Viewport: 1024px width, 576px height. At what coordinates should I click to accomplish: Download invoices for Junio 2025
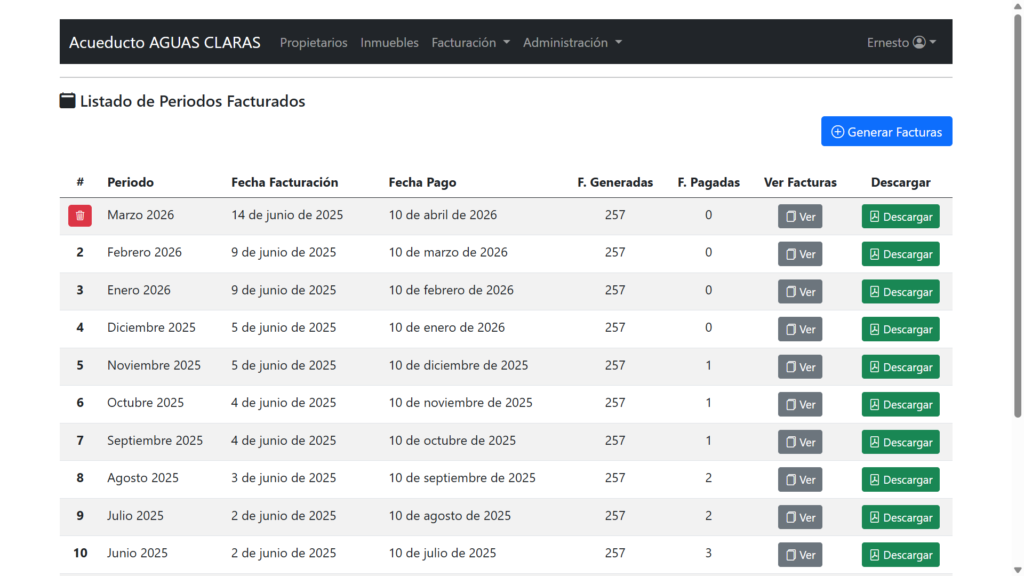900,555
